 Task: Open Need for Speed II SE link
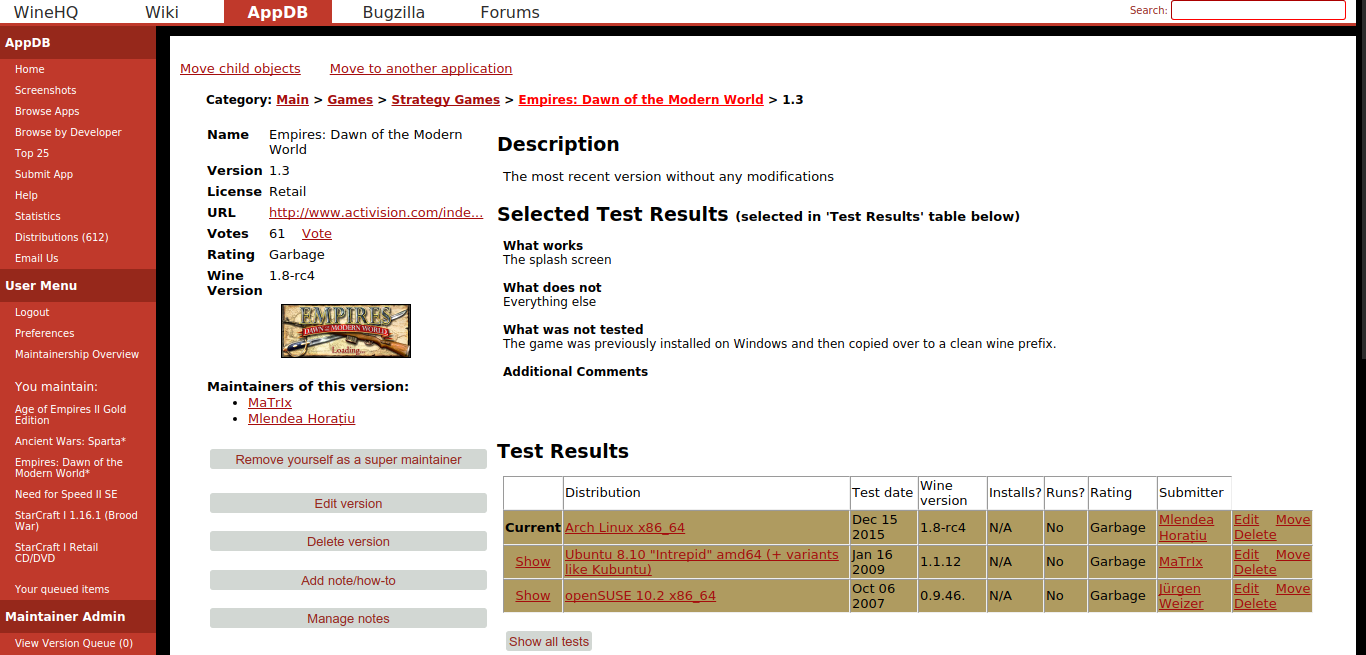pyautogui.click(x=66, y=494)
